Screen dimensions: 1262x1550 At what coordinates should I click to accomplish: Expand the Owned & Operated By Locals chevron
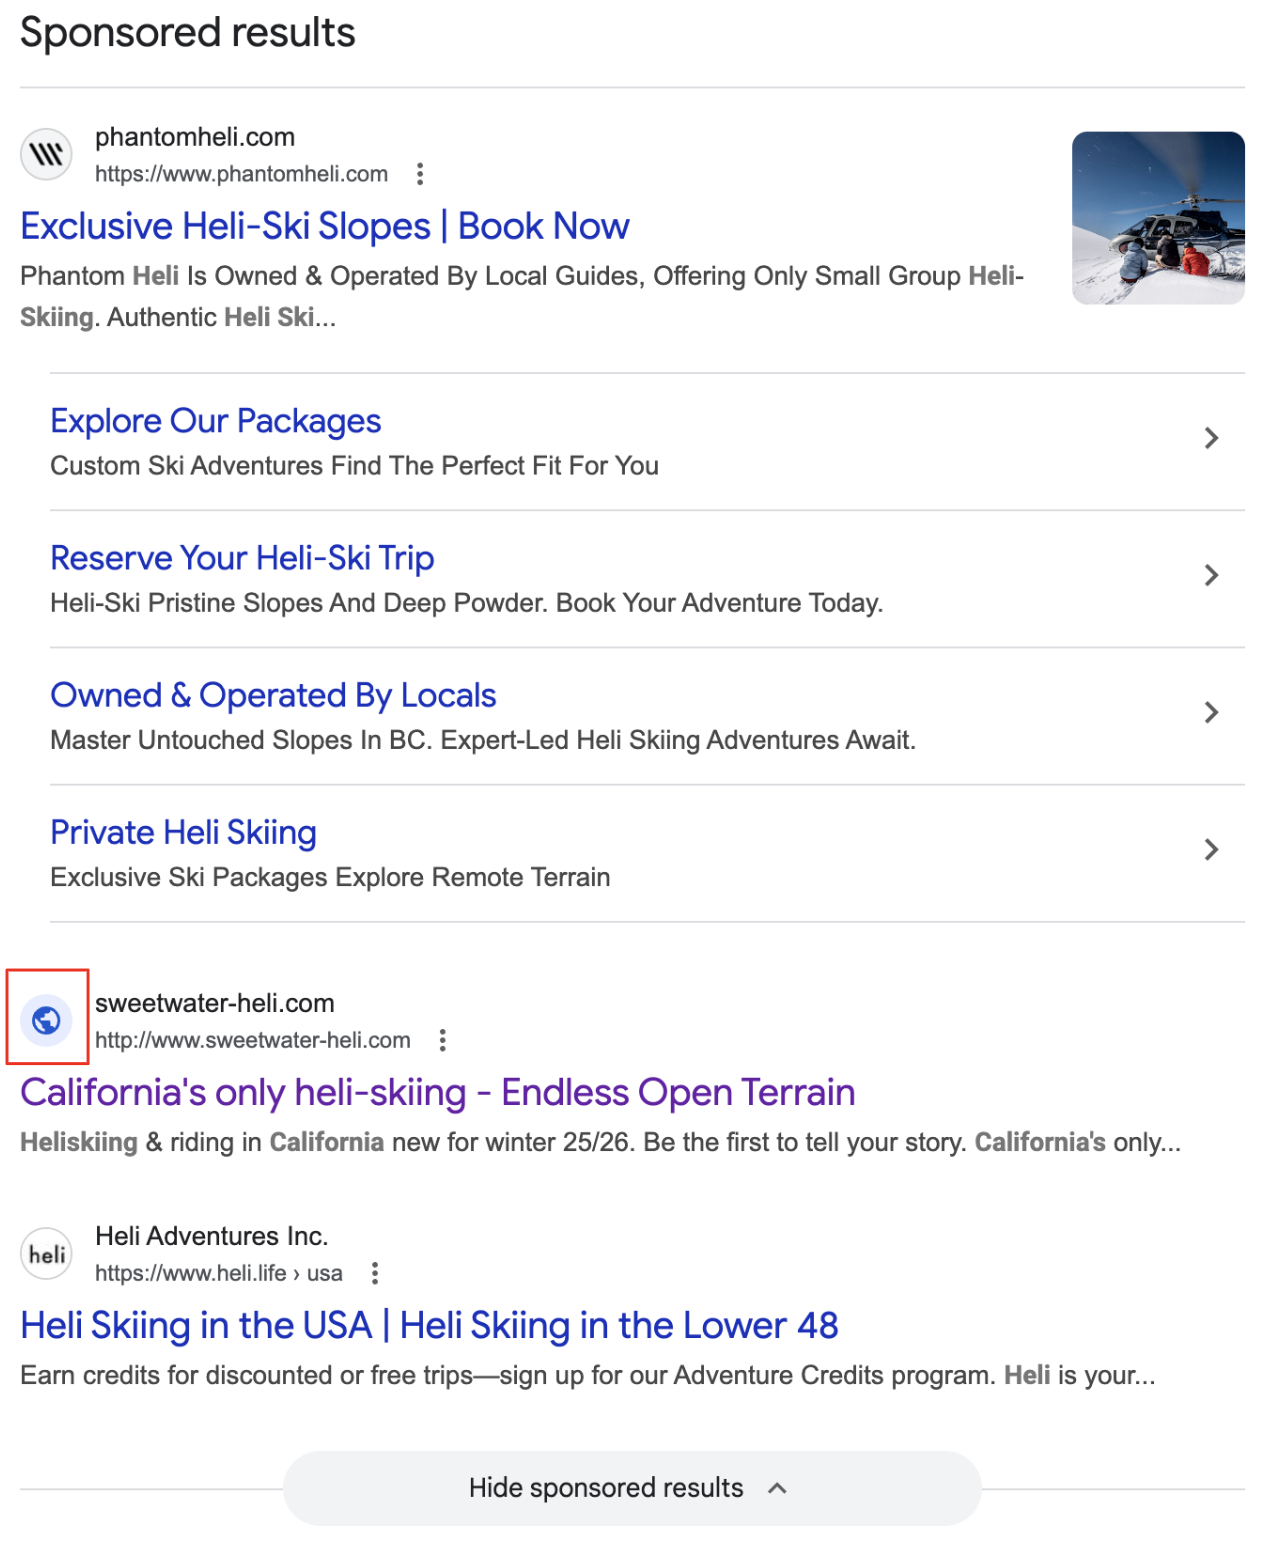click(x=1211, y=712)
